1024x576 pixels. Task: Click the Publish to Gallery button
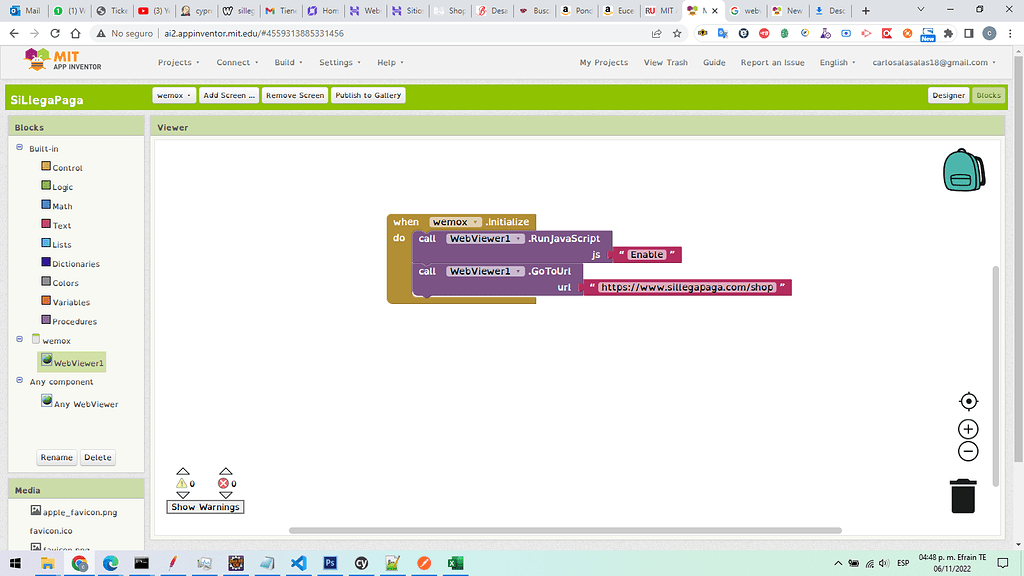(368, 95)
